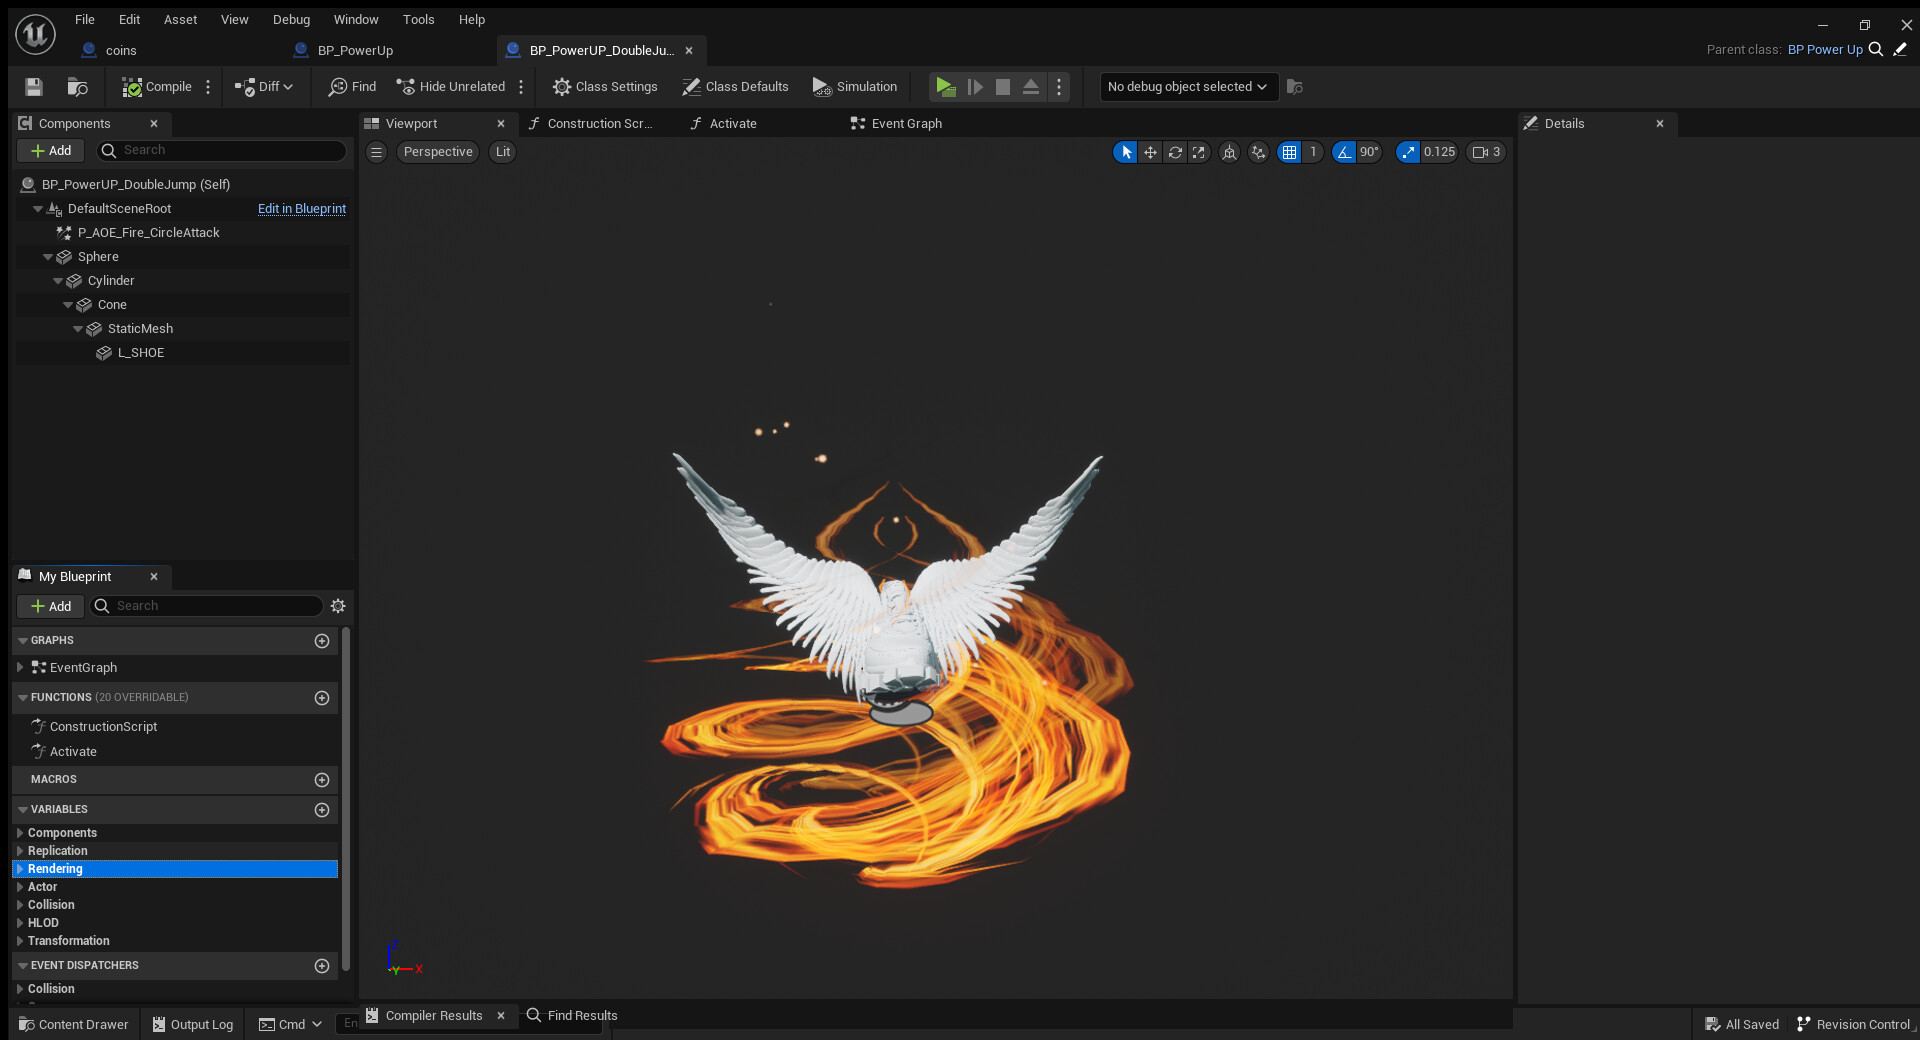Open My Blueprint settings gear
This screenshot has width=1920, height=1040.
(x=338, y=606)
